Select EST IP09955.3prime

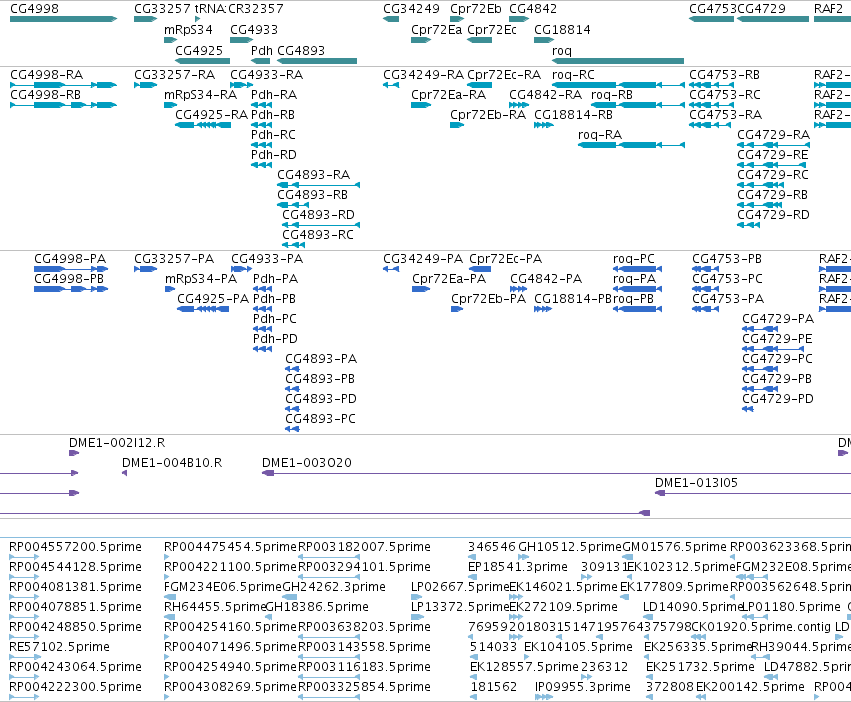pyautogui.click(x=582, y=687)
